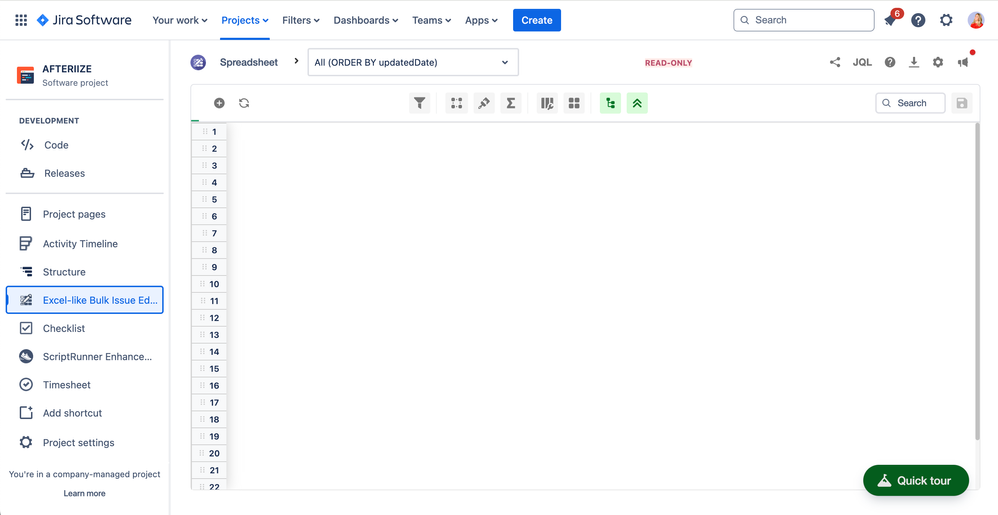Click the selection grid toolbar icon
The image size is (998, 515).
point(456,103)
